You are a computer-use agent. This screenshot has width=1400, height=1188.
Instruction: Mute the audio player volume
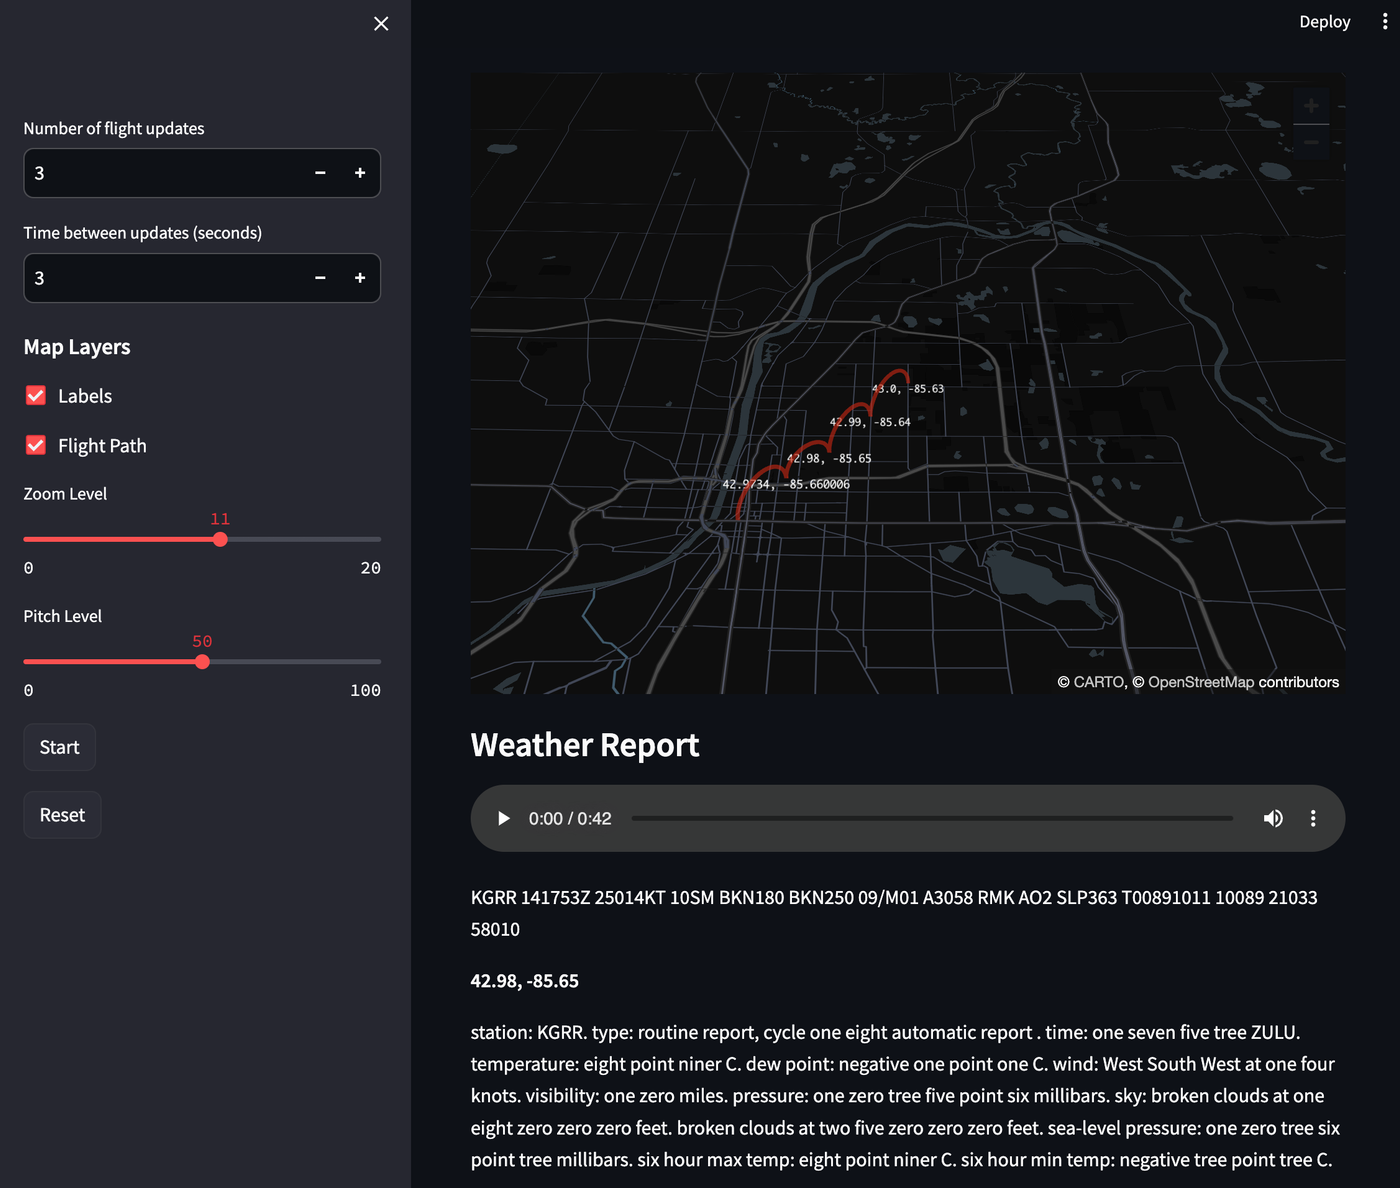[1273, 818]
